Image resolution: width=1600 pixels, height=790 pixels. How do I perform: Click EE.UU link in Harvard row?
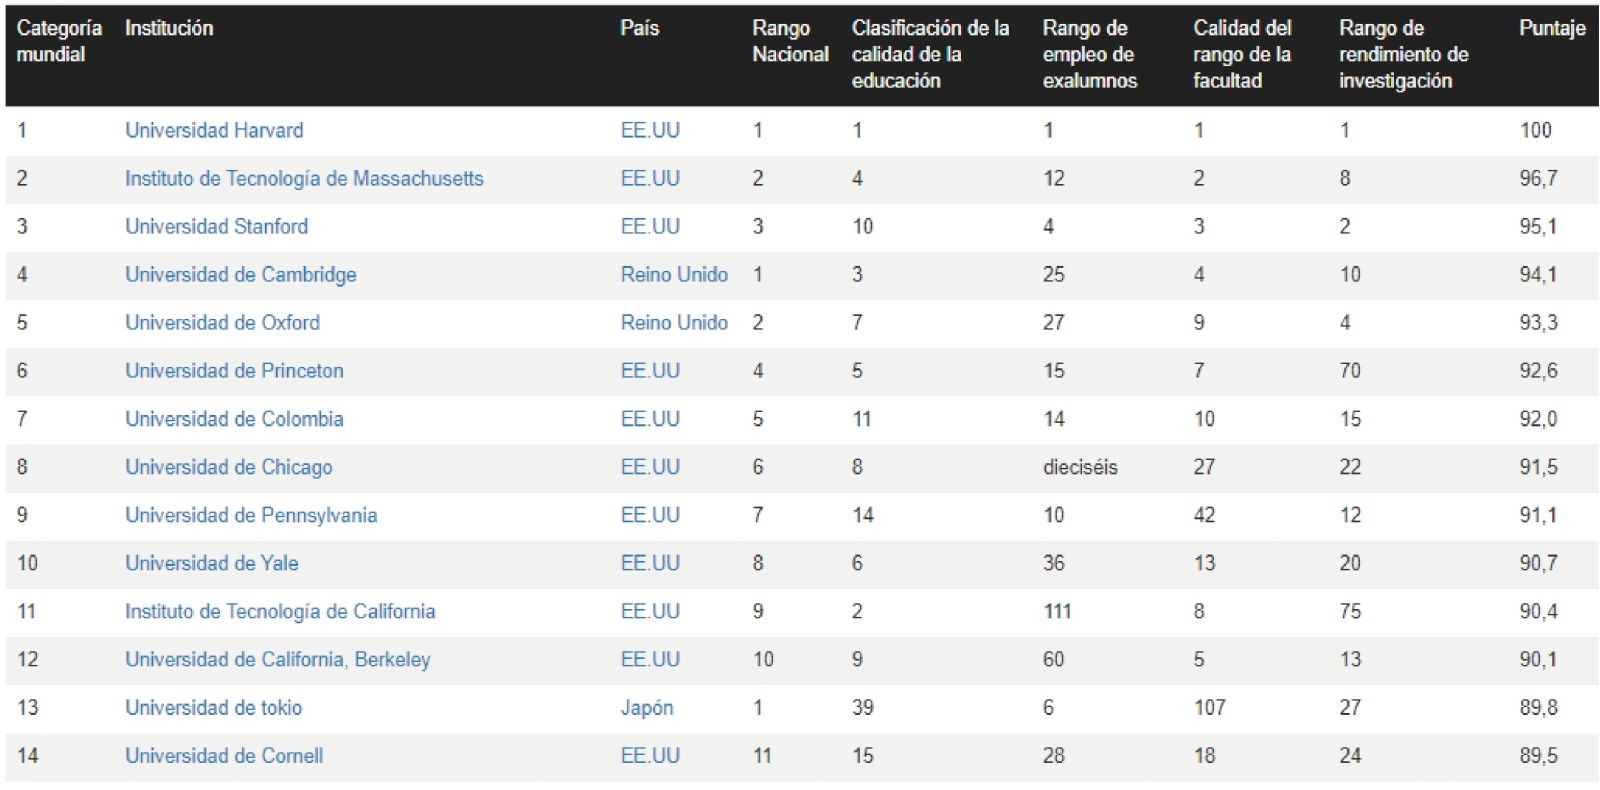(650, 130)
